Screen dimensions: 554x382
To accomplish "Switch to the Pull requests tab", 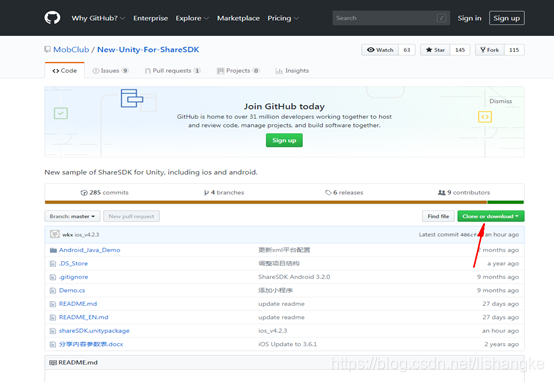I will pos(173,71).
